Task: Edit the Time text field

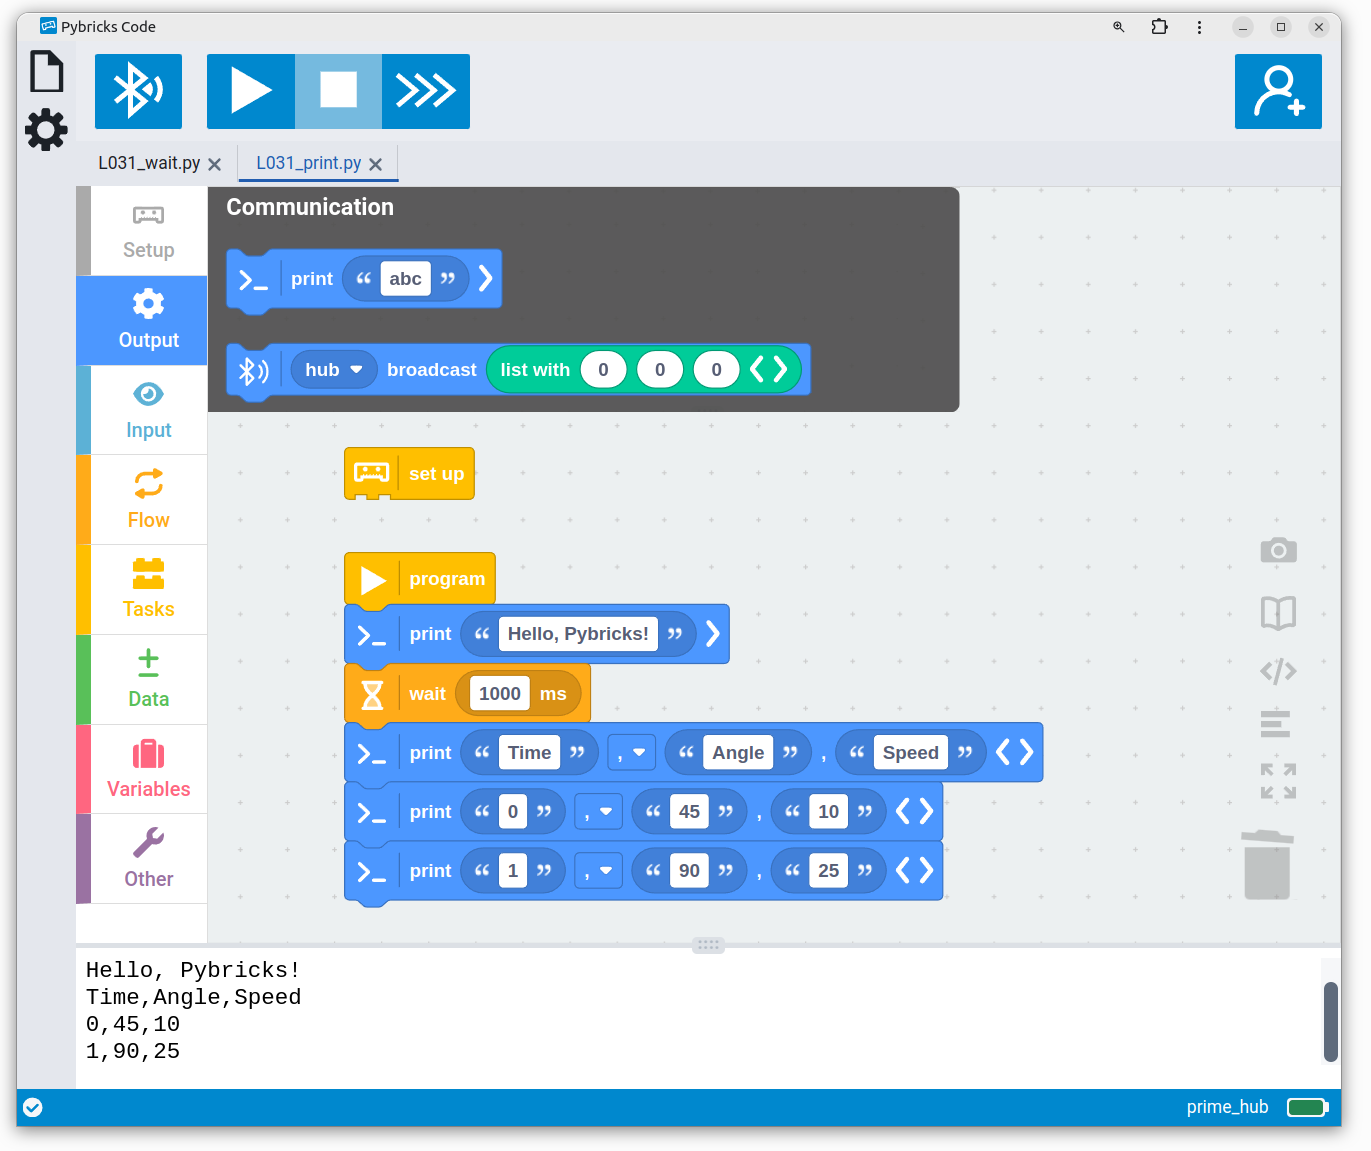Action: [x=529, y=753]
